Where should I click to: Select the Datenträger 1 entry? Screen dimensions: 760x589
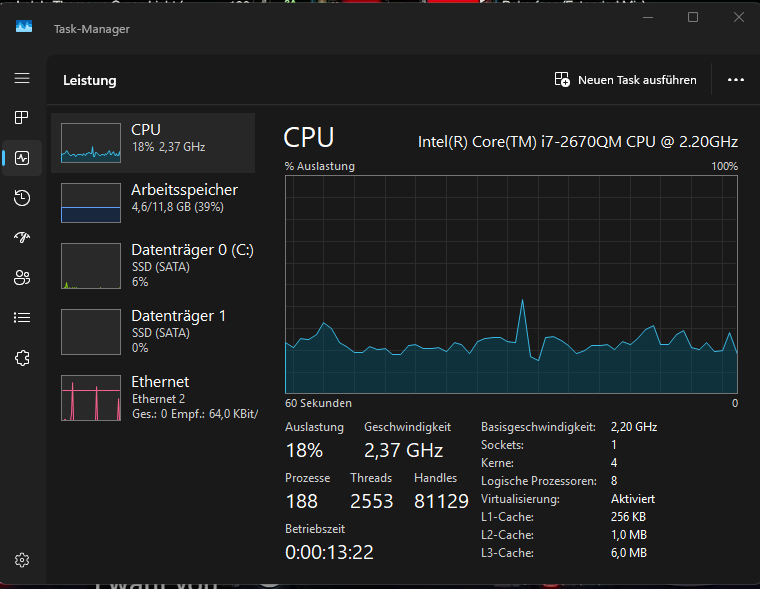point(153,332)
